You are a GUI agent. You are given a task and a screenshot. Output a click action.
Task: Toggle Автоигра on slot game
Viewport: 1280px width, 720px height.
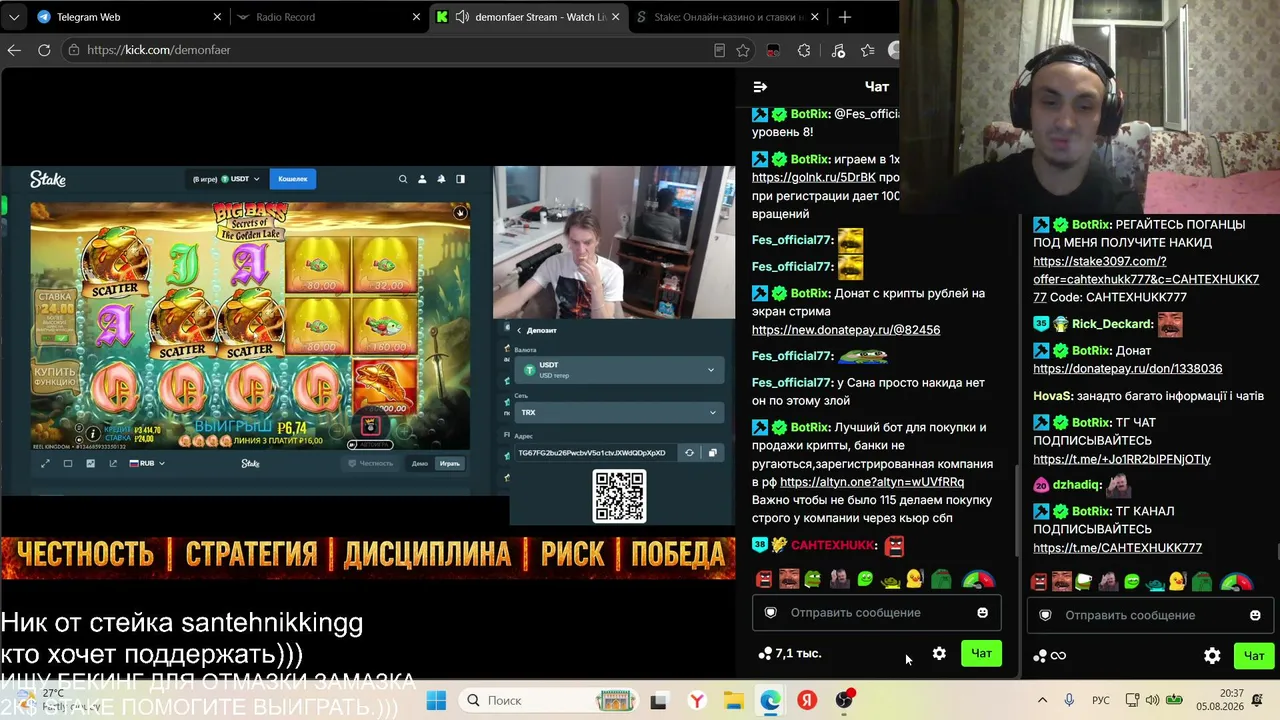370,444
